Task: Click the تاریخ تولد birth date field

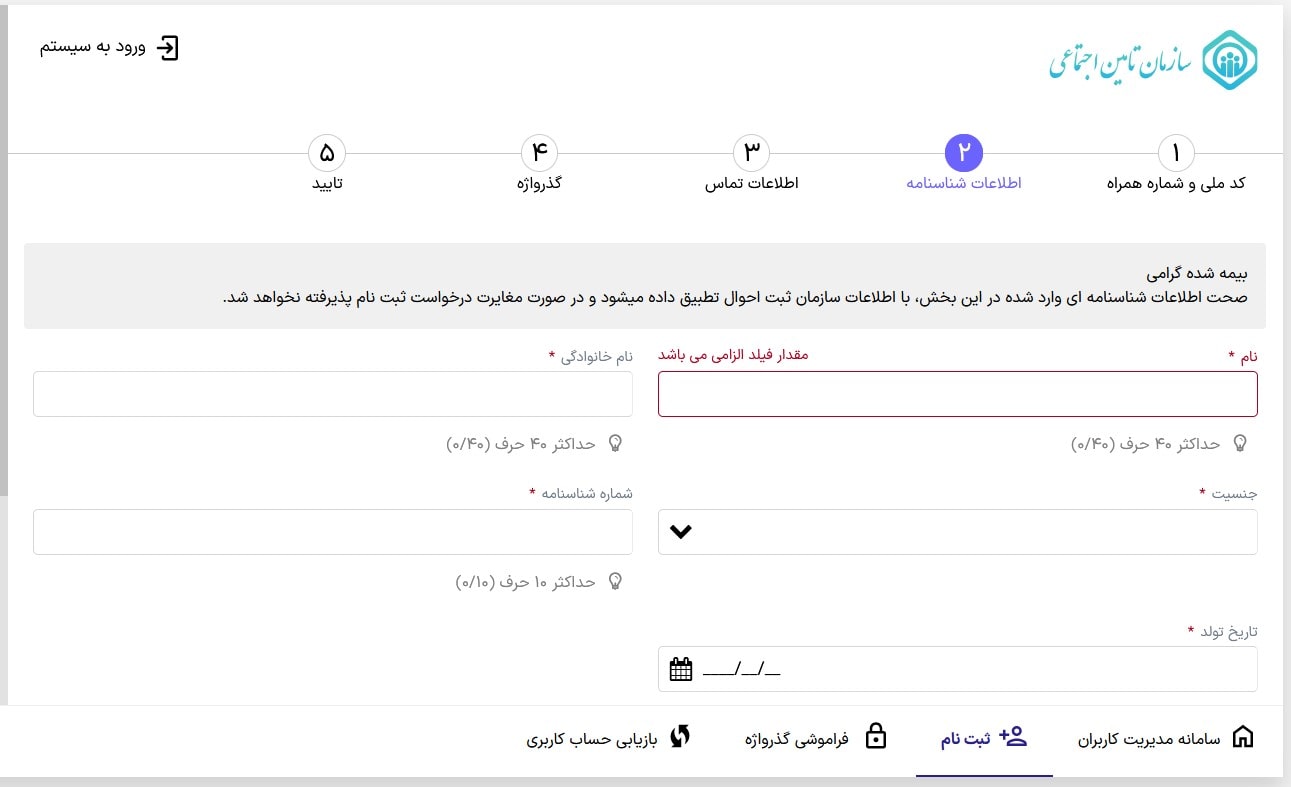Action: point(957,669)
